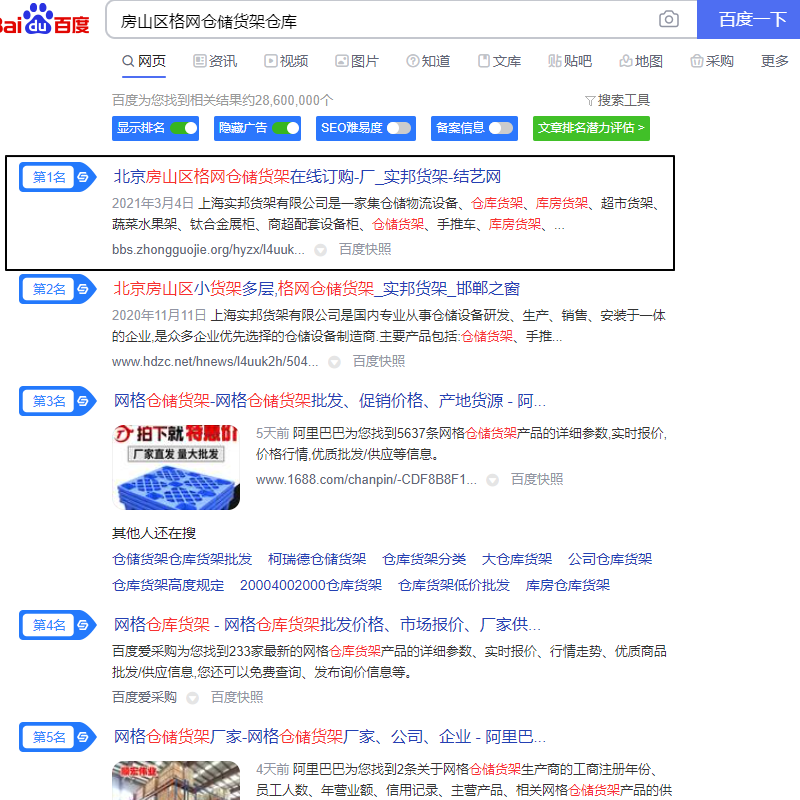Search related term 公司仓库货架
800x800 pixels.
(610, 560)
